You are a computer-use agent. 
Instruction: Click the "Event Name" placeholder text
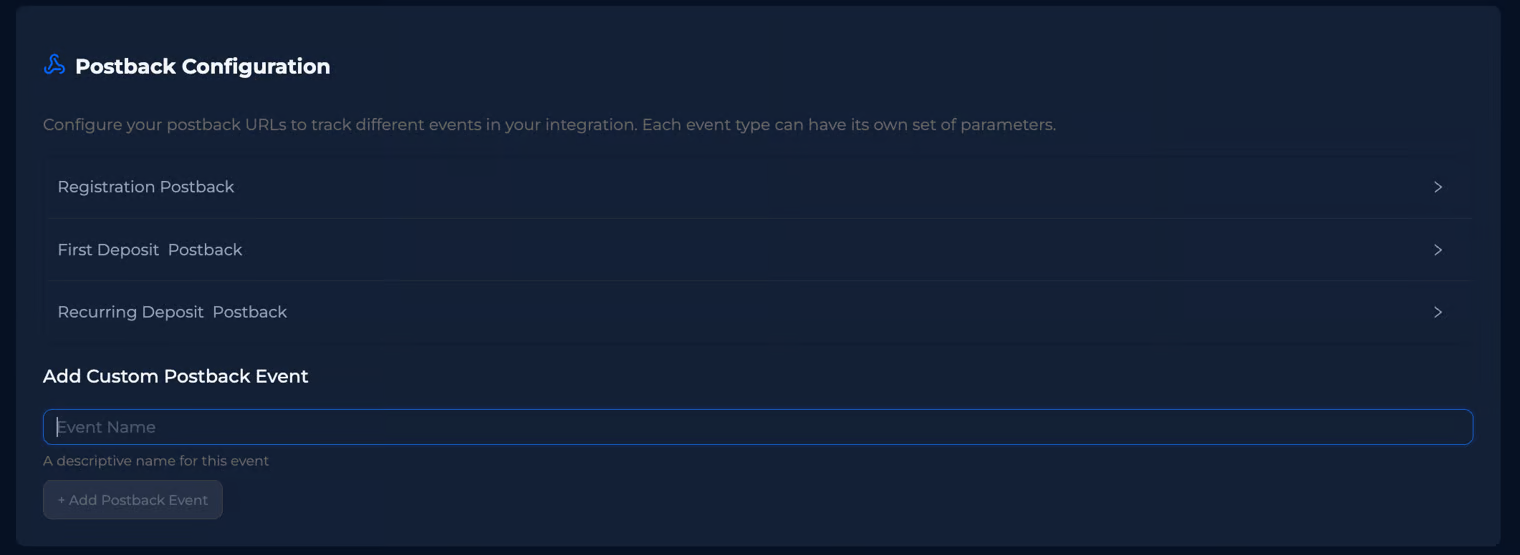(x=106, y=427)
